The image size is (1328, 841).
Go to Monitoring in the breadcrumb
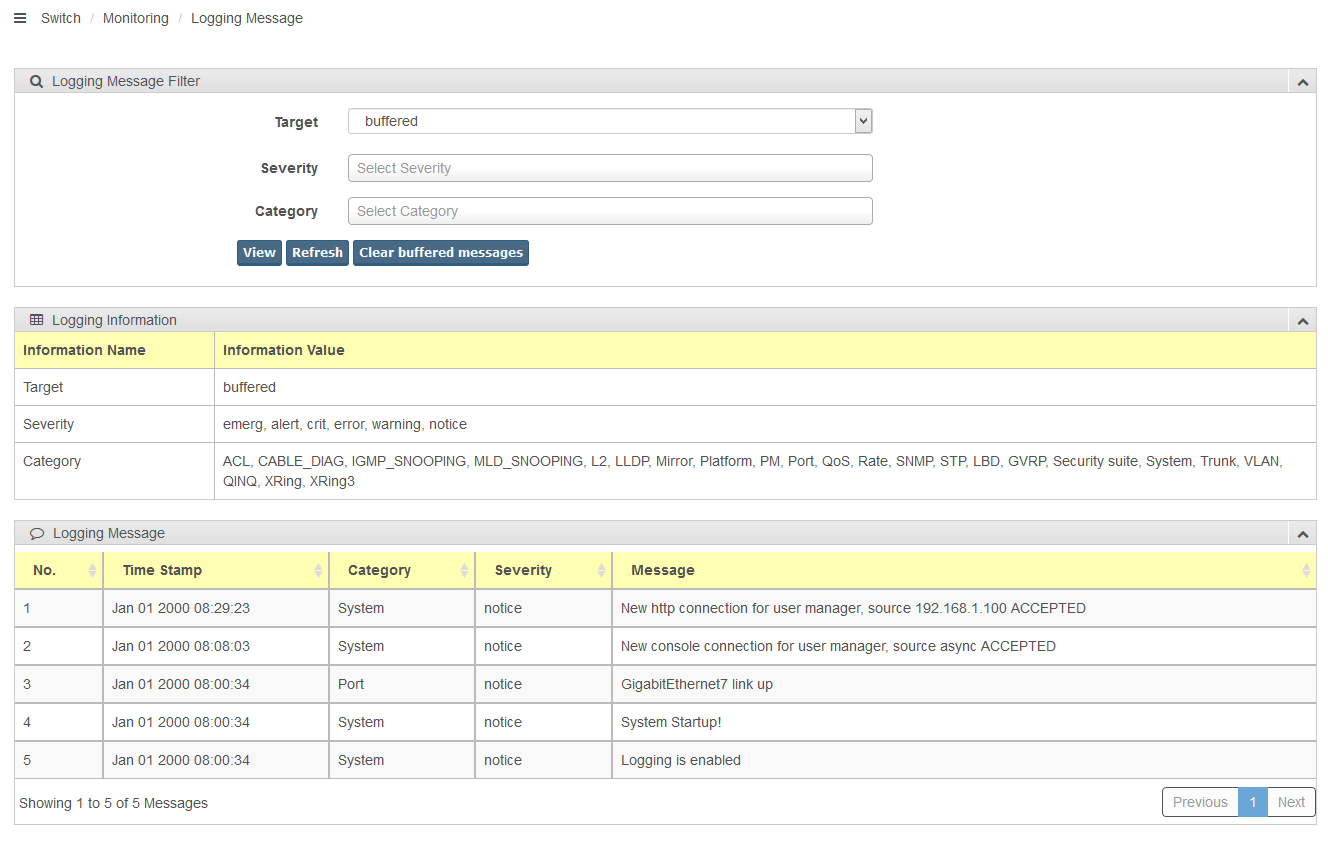[135, 18]
